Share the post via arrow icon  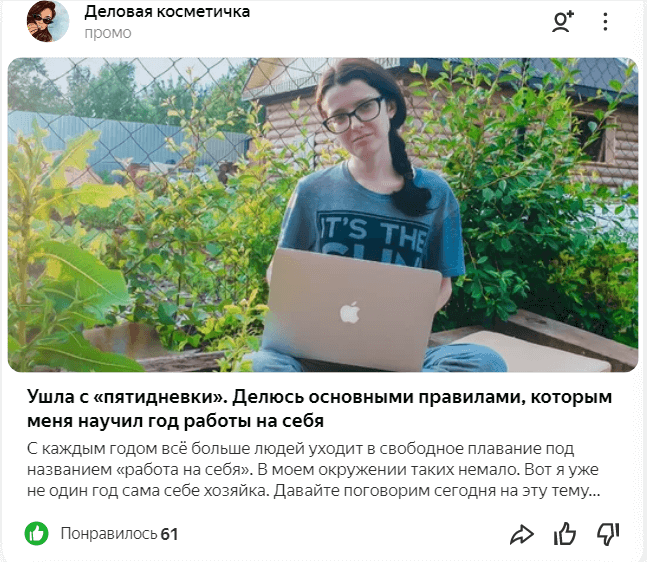click(522, 534)
